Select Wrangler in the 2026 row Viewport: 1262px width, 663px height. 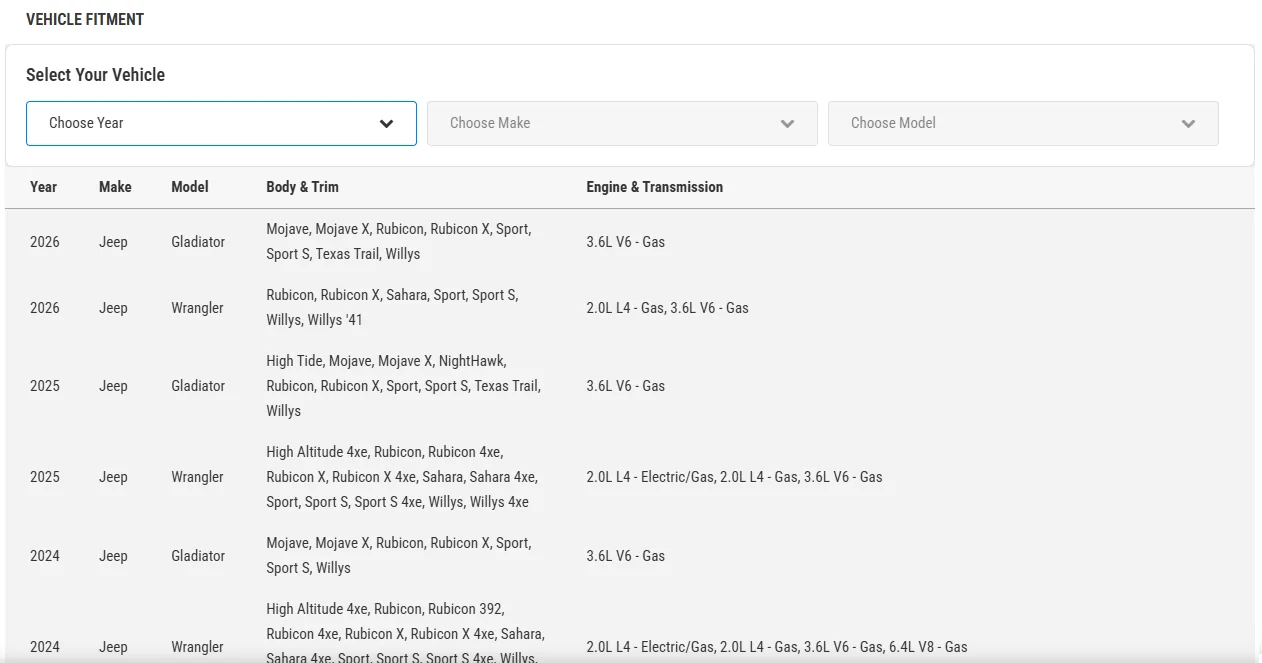197,308
